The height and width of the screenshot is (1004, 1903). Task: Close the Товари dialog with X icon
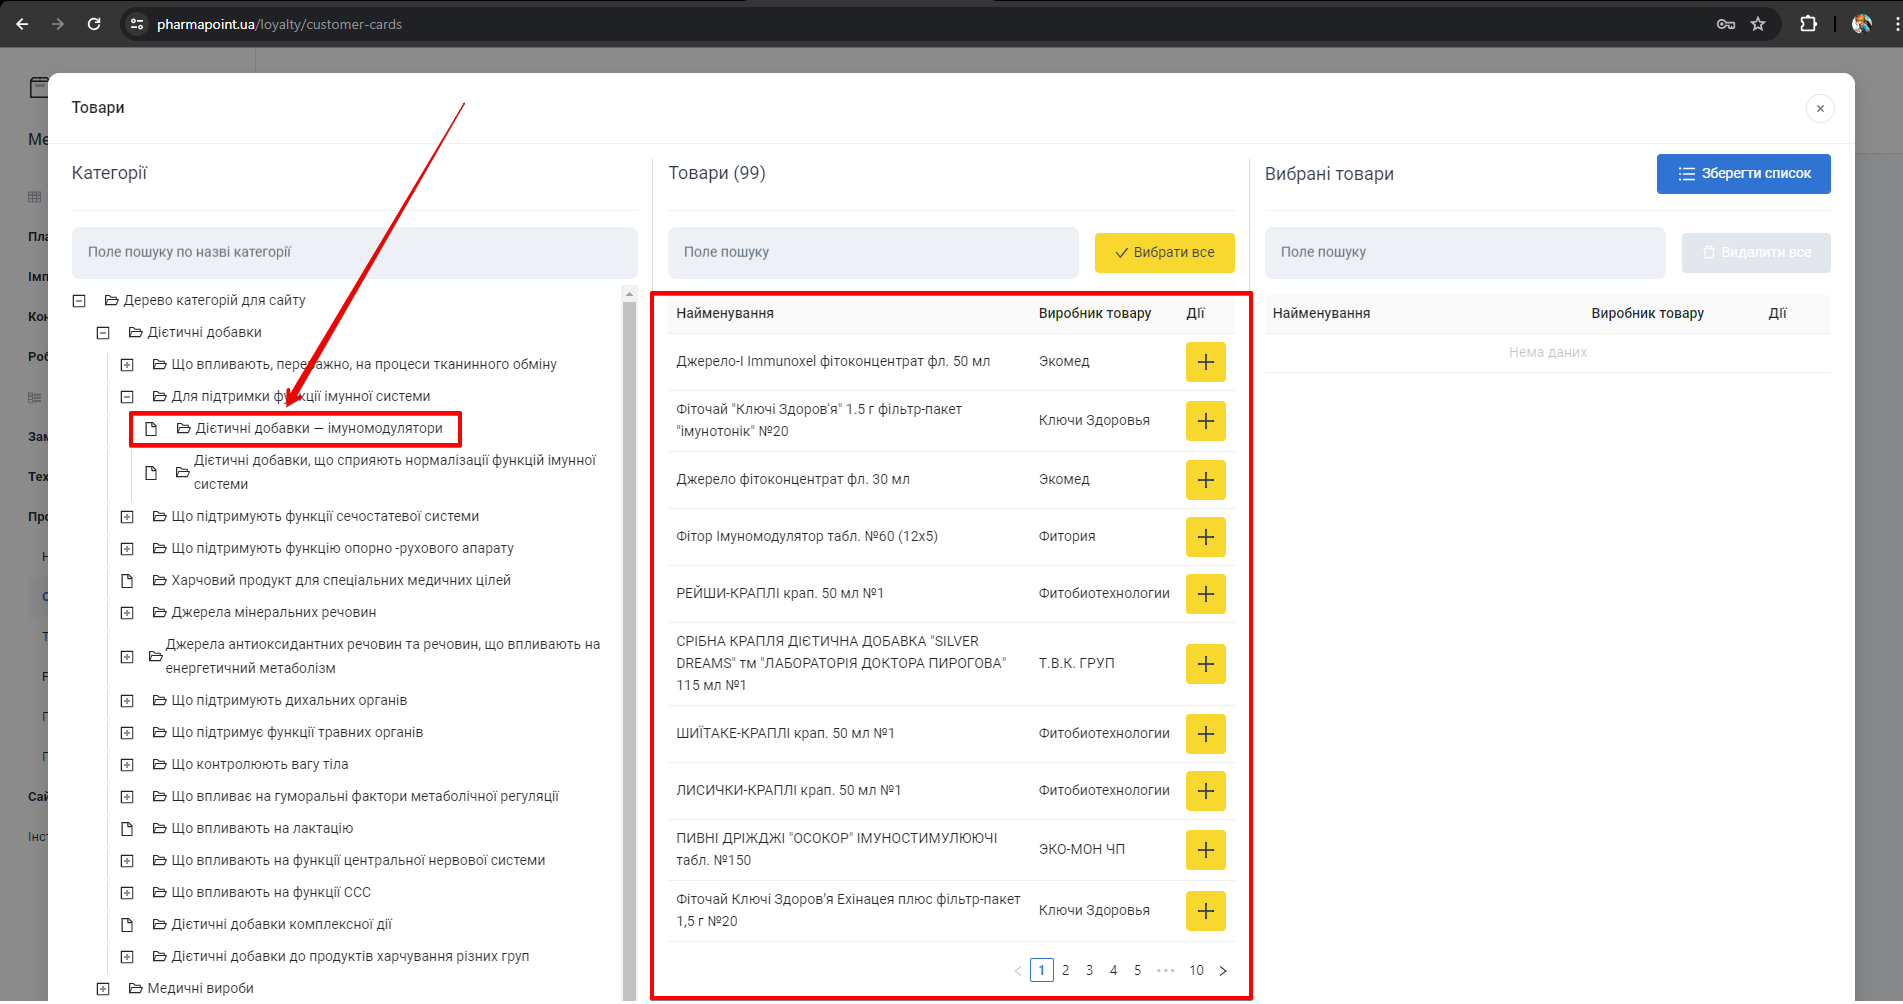click(1820, 108)
